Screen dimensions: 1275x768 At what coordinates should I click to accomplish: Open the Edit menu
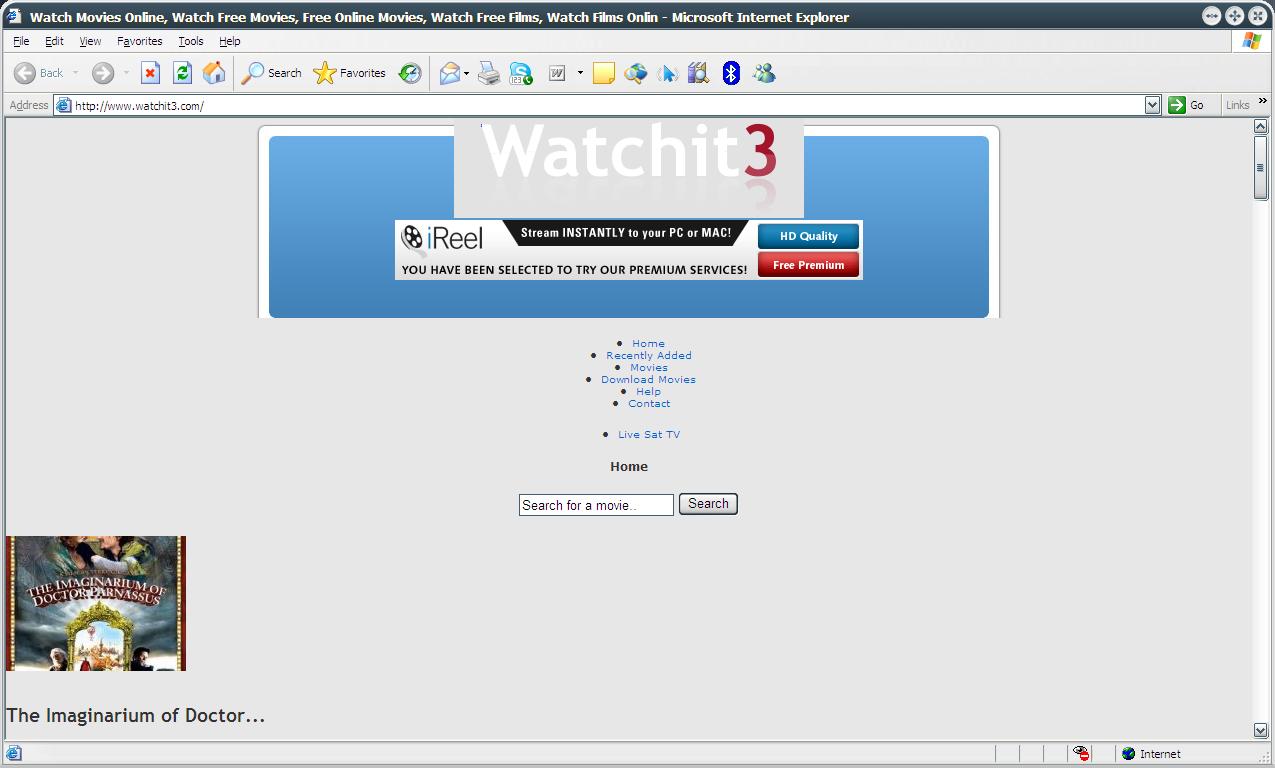click(x=54, y=41)
